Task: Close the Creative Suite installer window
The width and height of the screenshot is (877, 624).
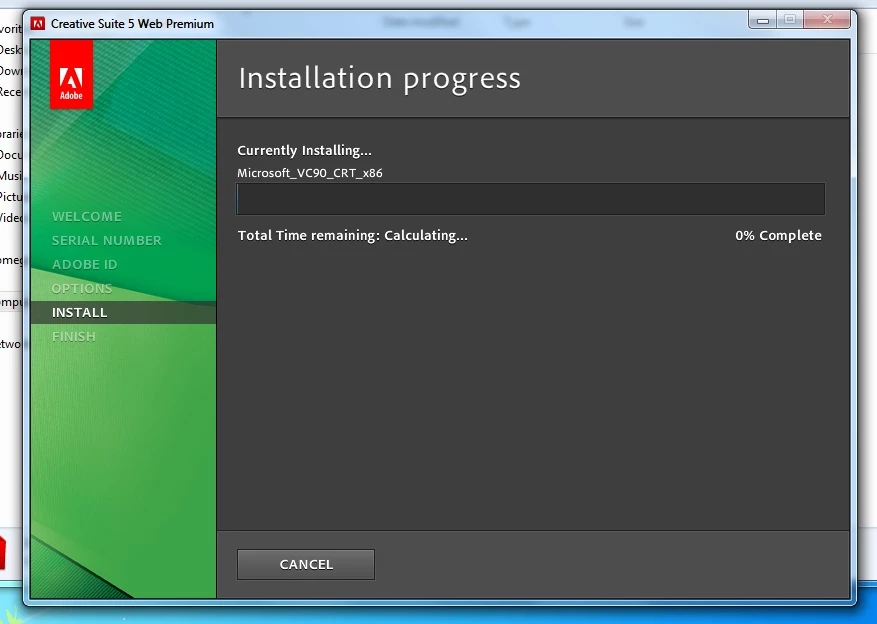Action: point(827,20)
